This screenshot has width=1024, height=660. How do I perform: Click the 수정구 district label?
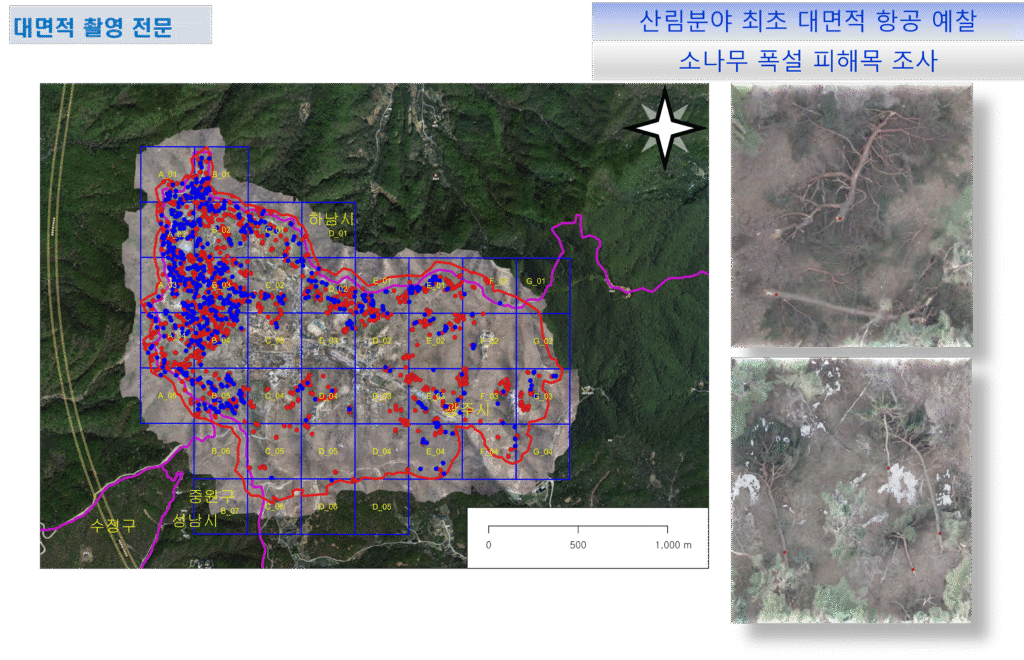112,525
